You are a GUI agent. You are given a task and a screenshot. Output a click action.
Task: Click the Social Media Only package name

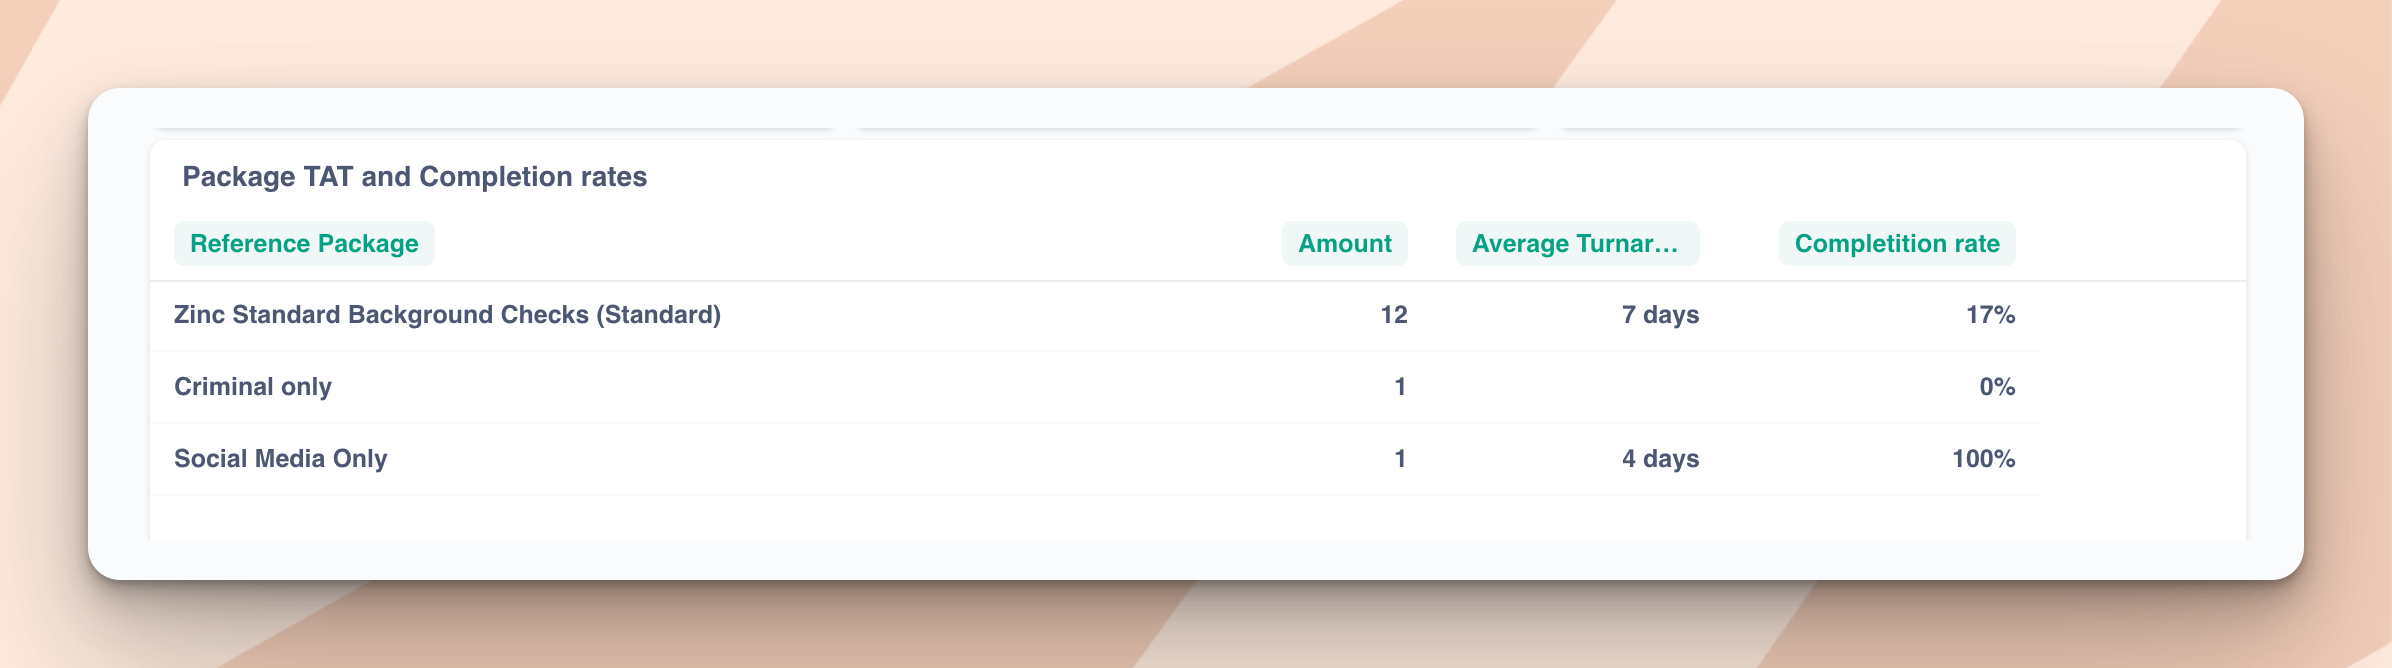280,459
